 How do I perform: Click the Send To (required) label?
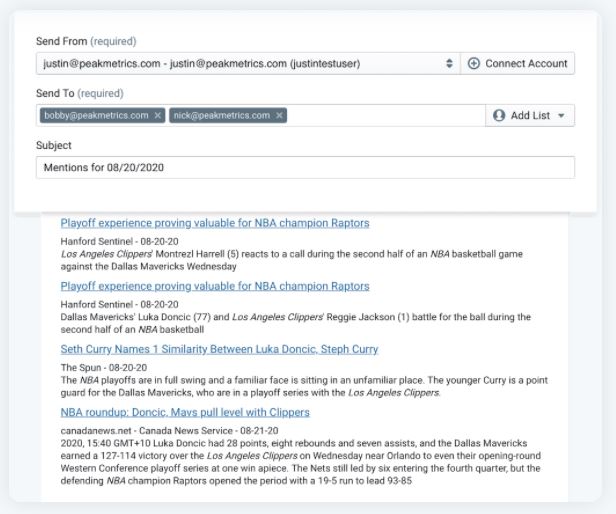pyautogui.click(x=80, y=94)
